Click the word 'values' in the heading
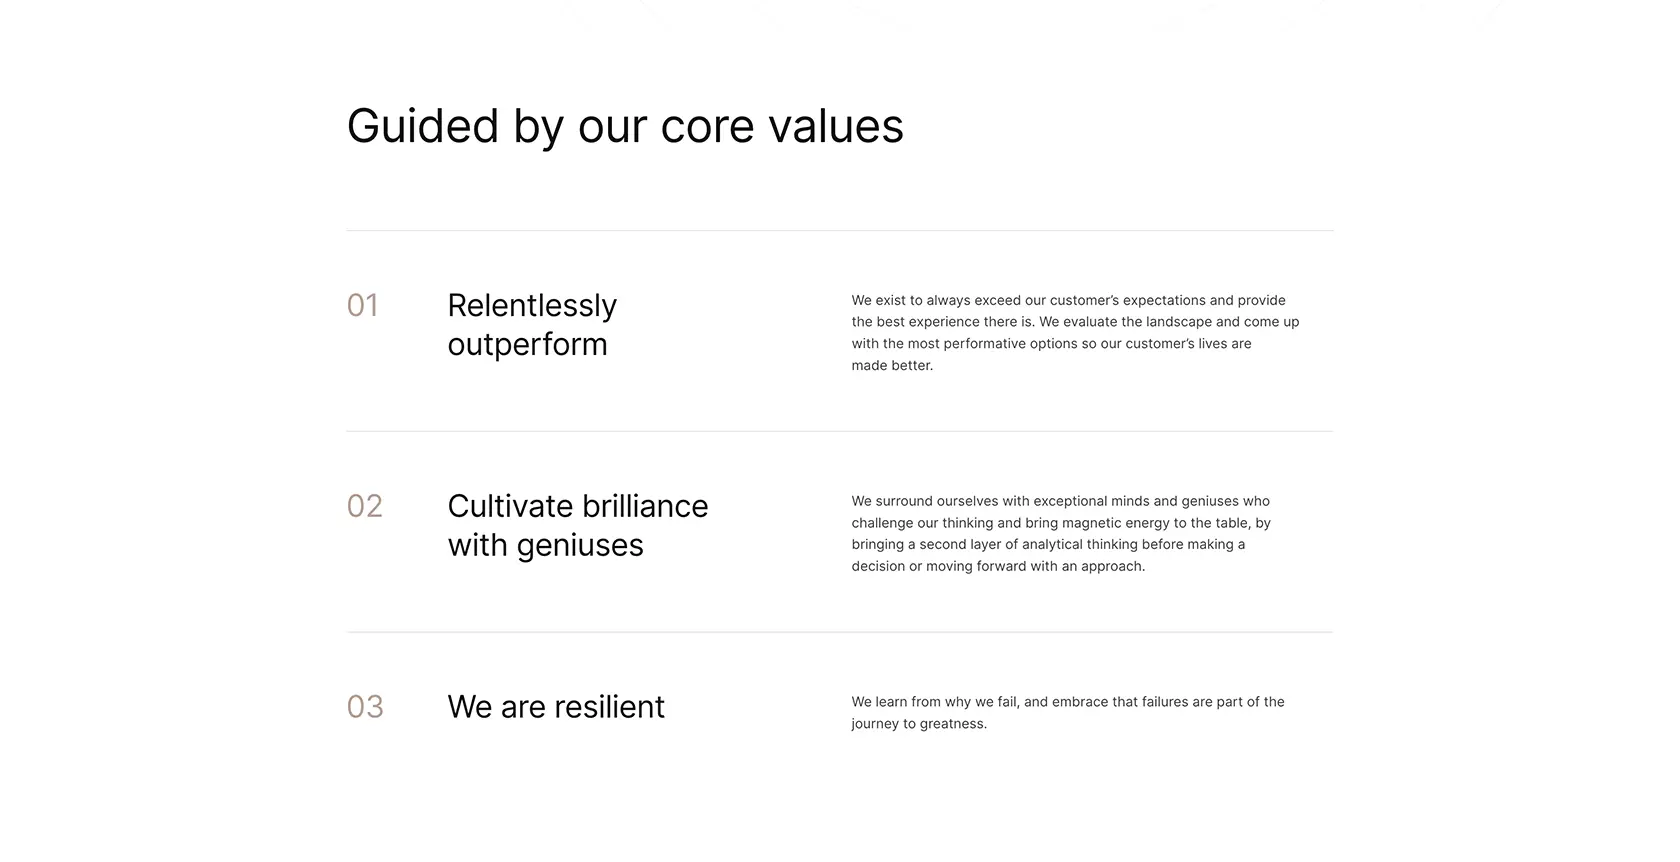1680x862 pixels. point(836,126)
